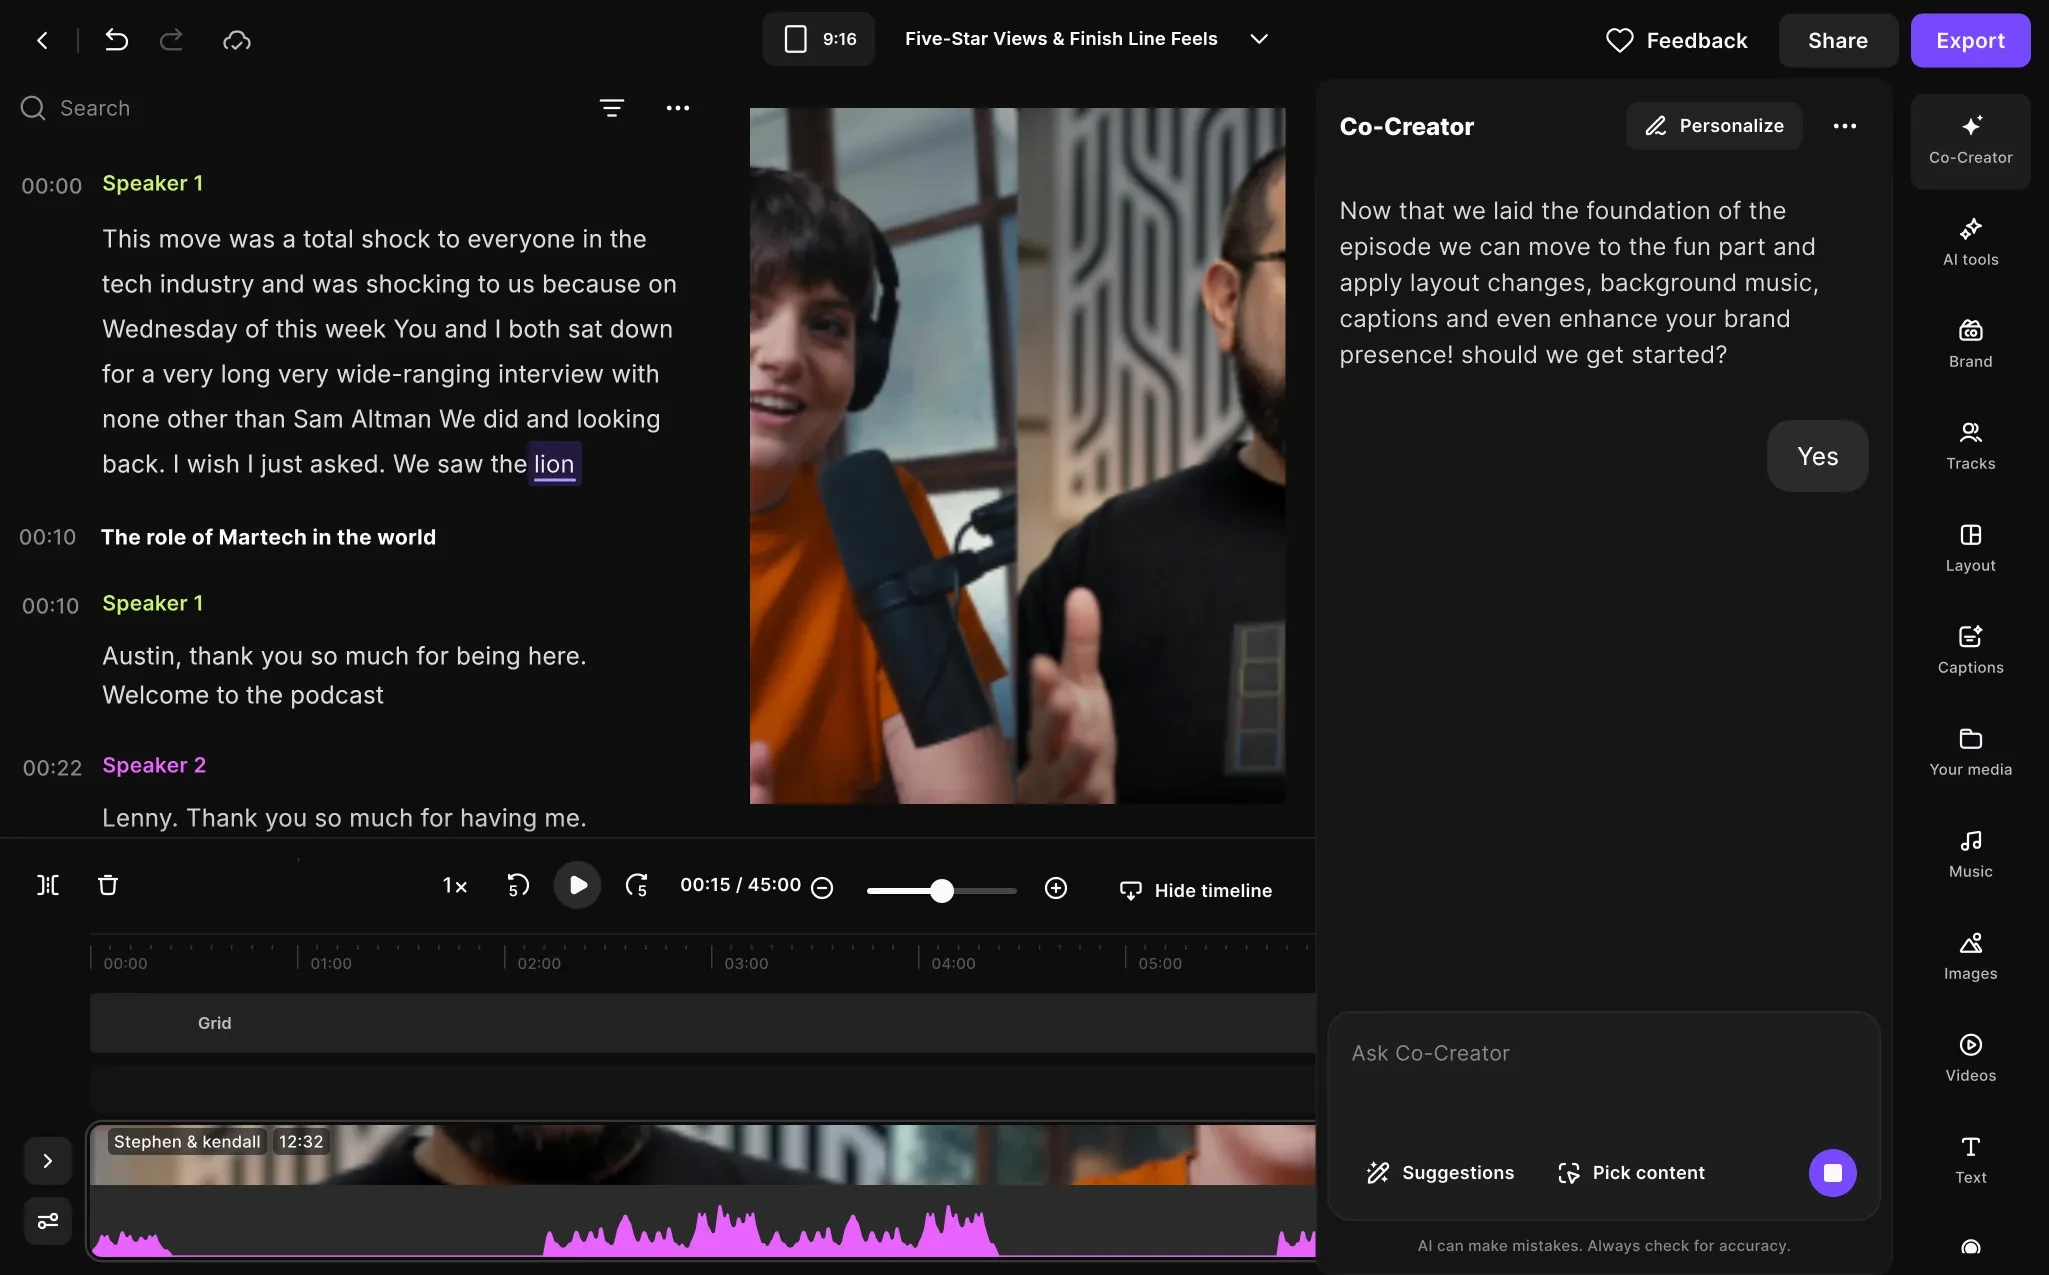Click Pick content button
Image resolution: width=2049 pixels, height=1275 pixels.
tap(1631, 1173)
